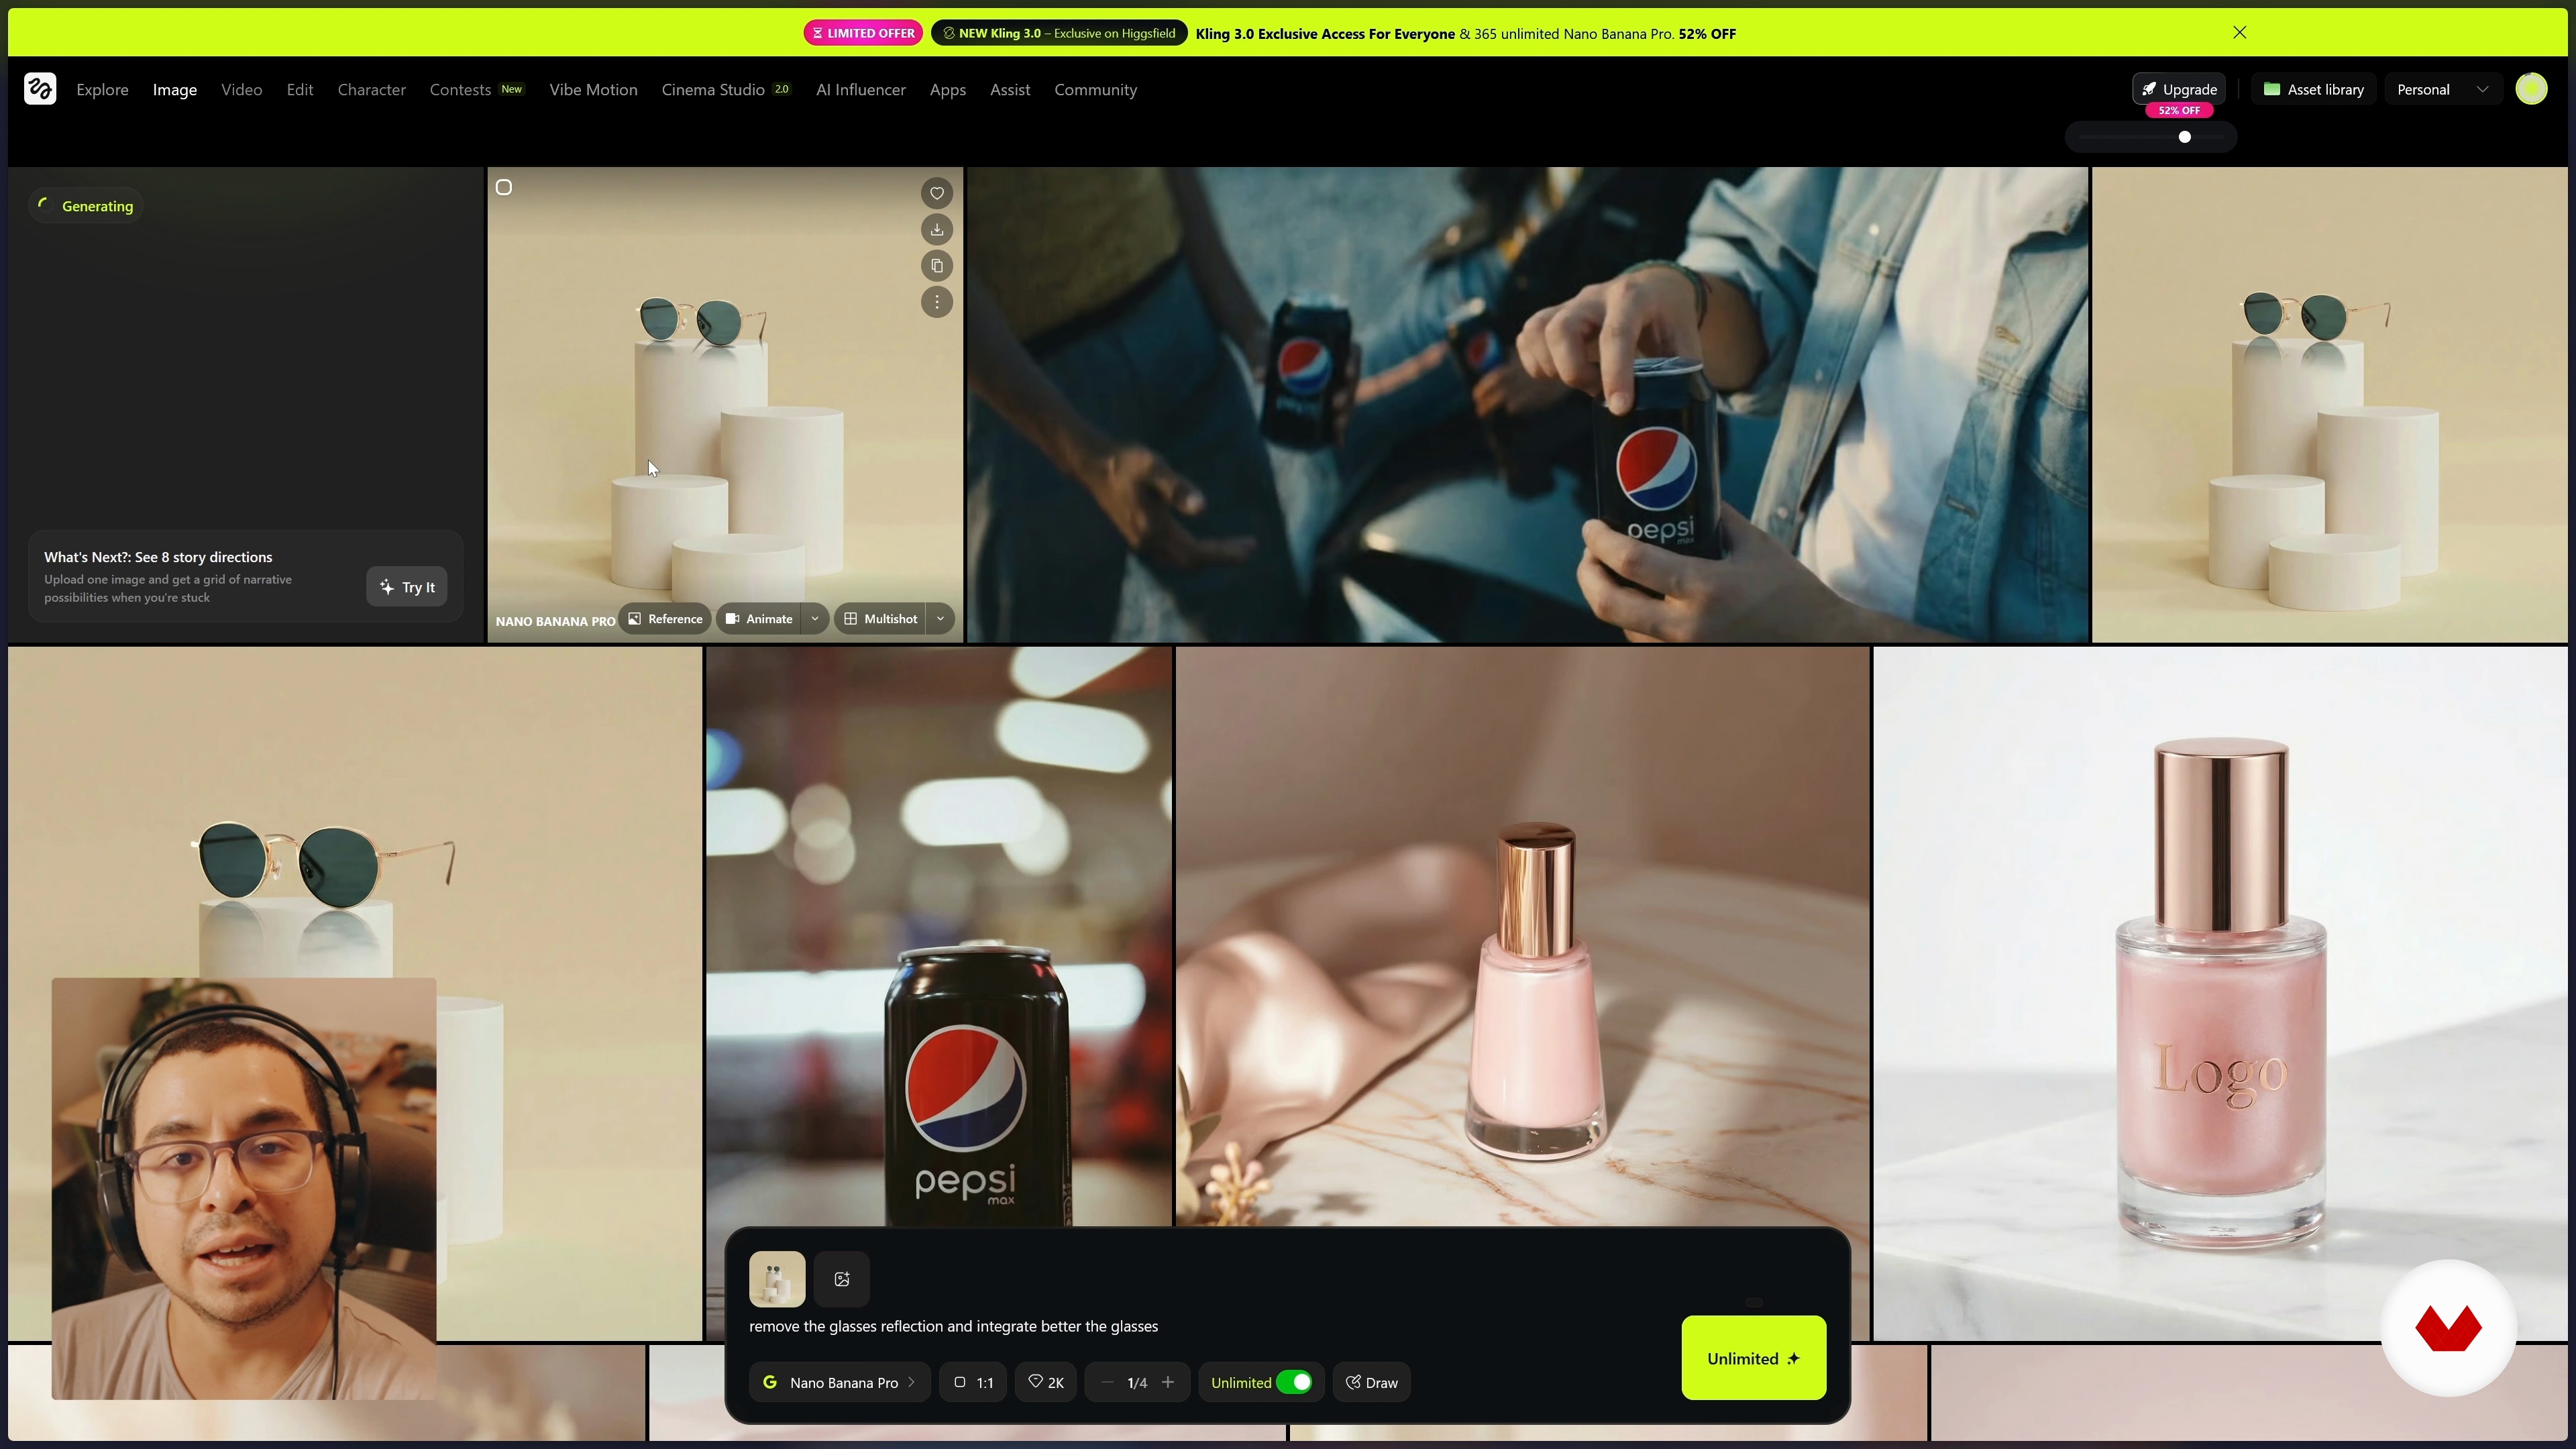Viewport: 2576px width, 1449px height.
Task: Click the 2K resolution option
Action: (1046, 1382)
